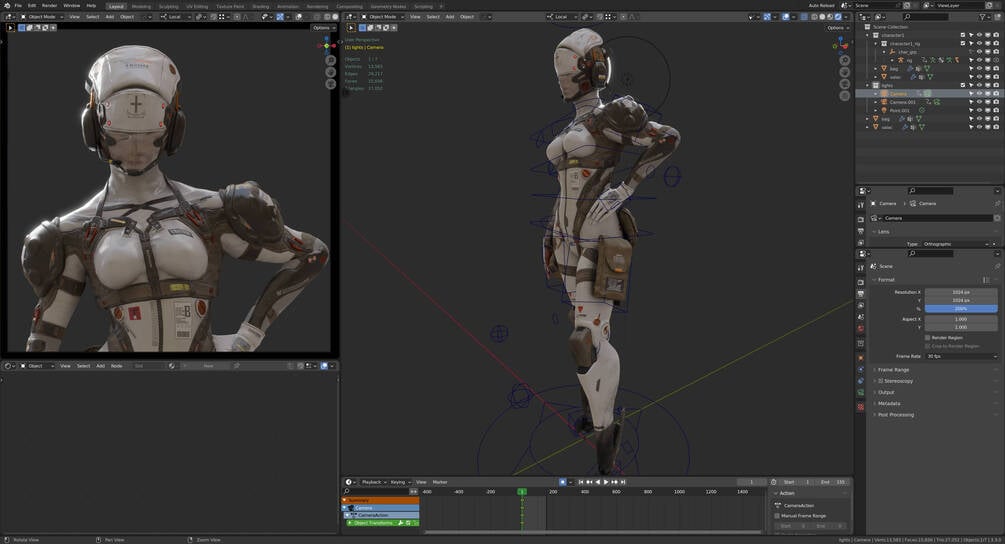Click the Point.001 light icon

(x=884, y=110)
